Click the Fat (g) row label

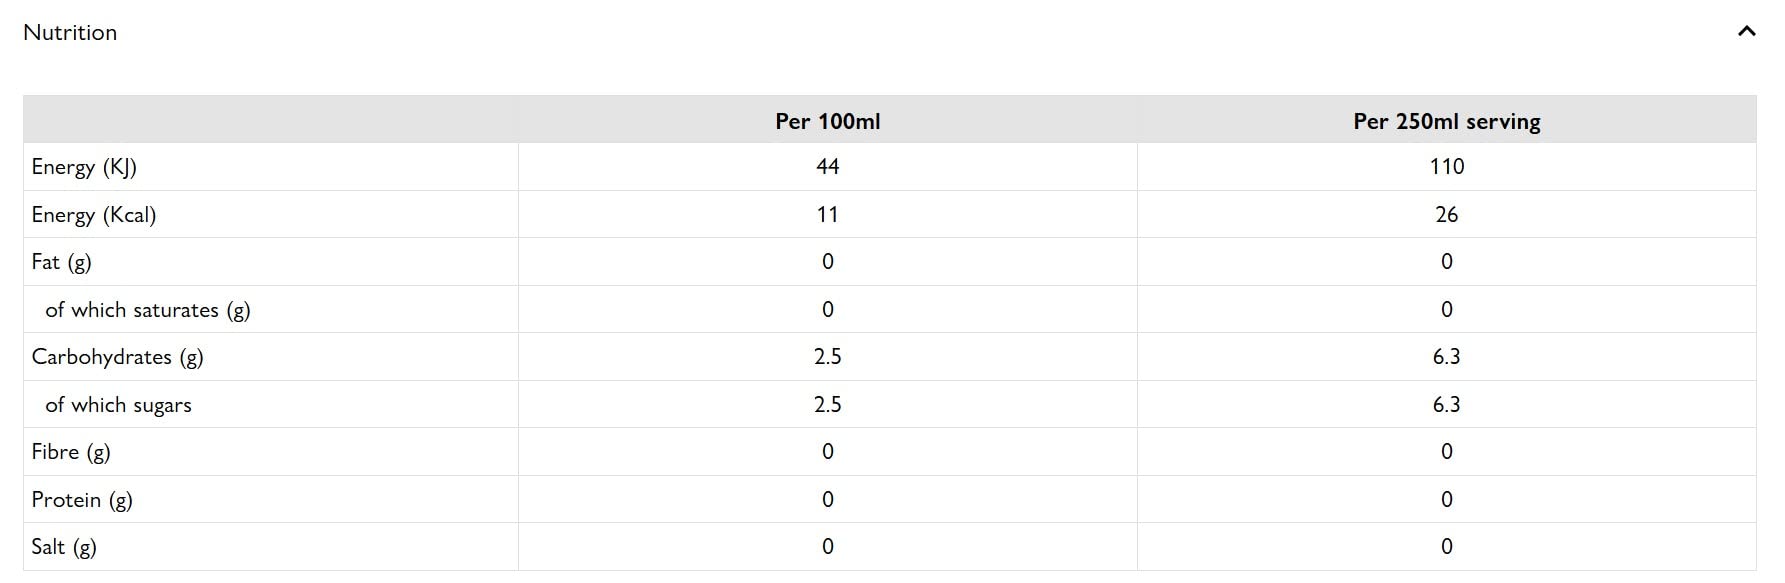[61, 262]
